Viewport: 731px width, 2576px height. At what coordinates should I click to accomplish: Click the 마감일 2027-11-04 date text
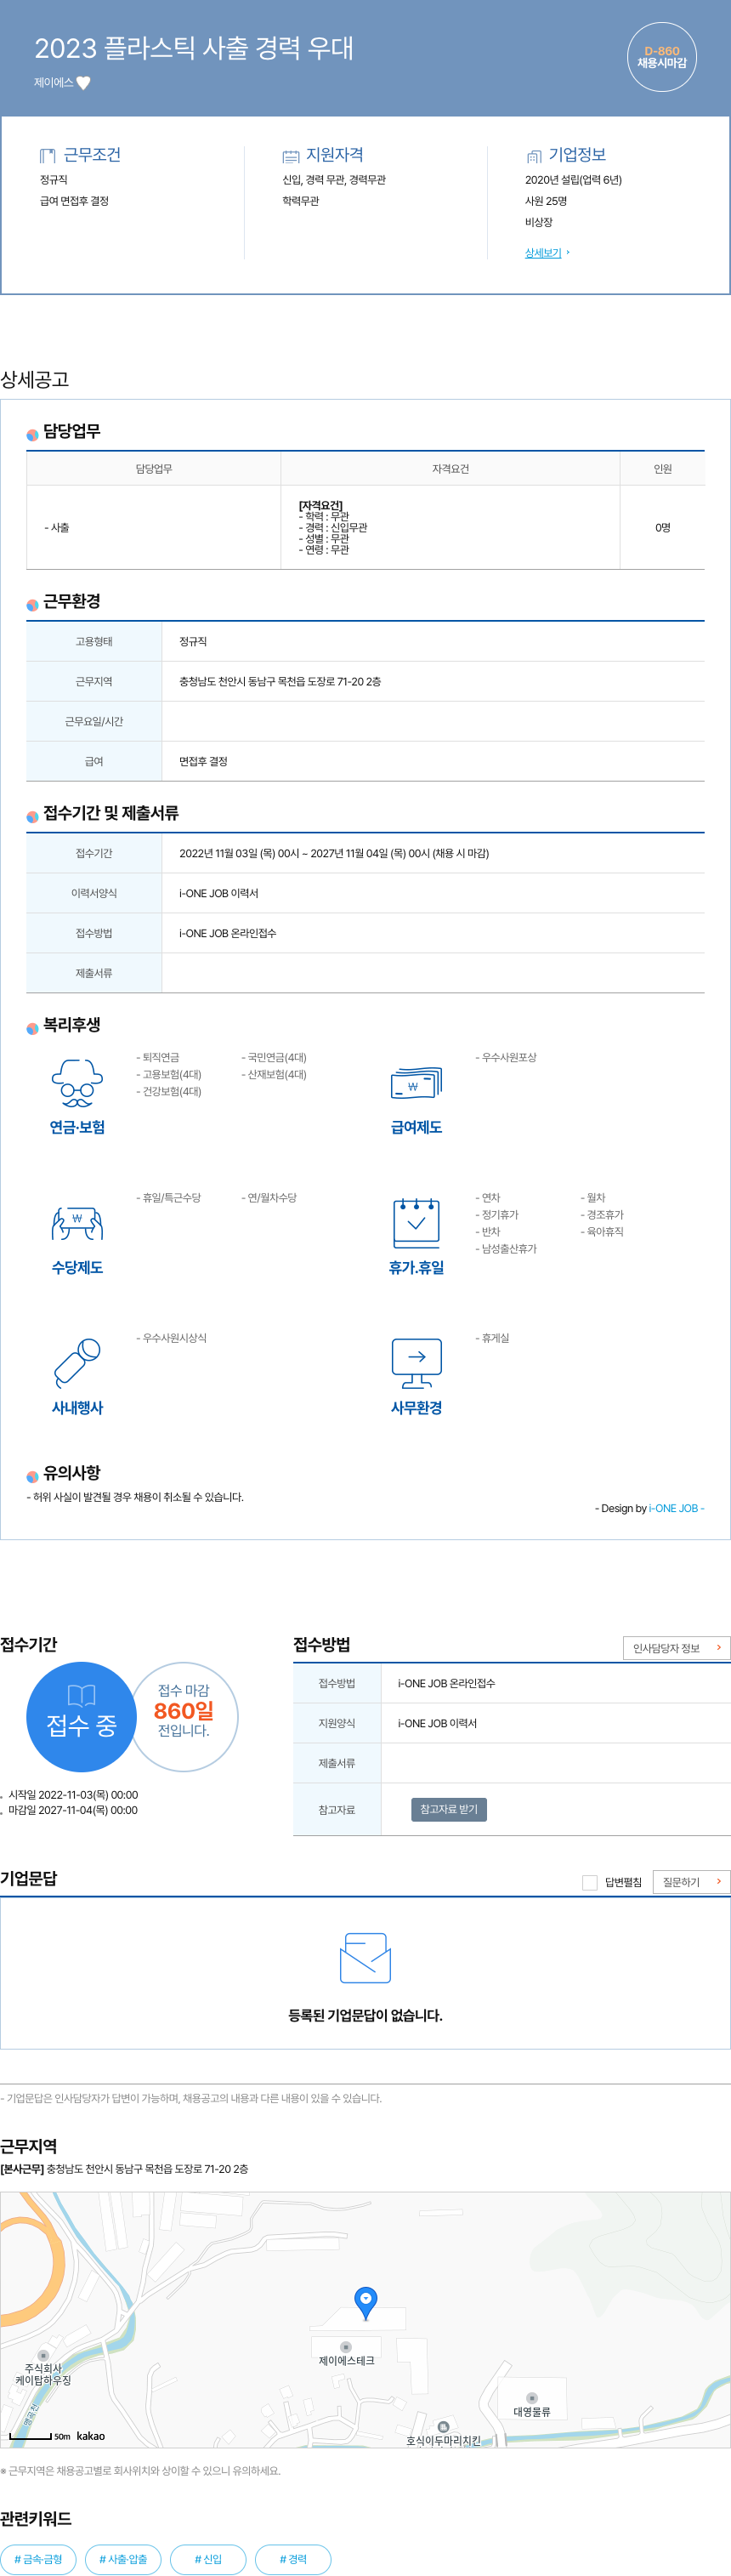[x=73, y=1810]
